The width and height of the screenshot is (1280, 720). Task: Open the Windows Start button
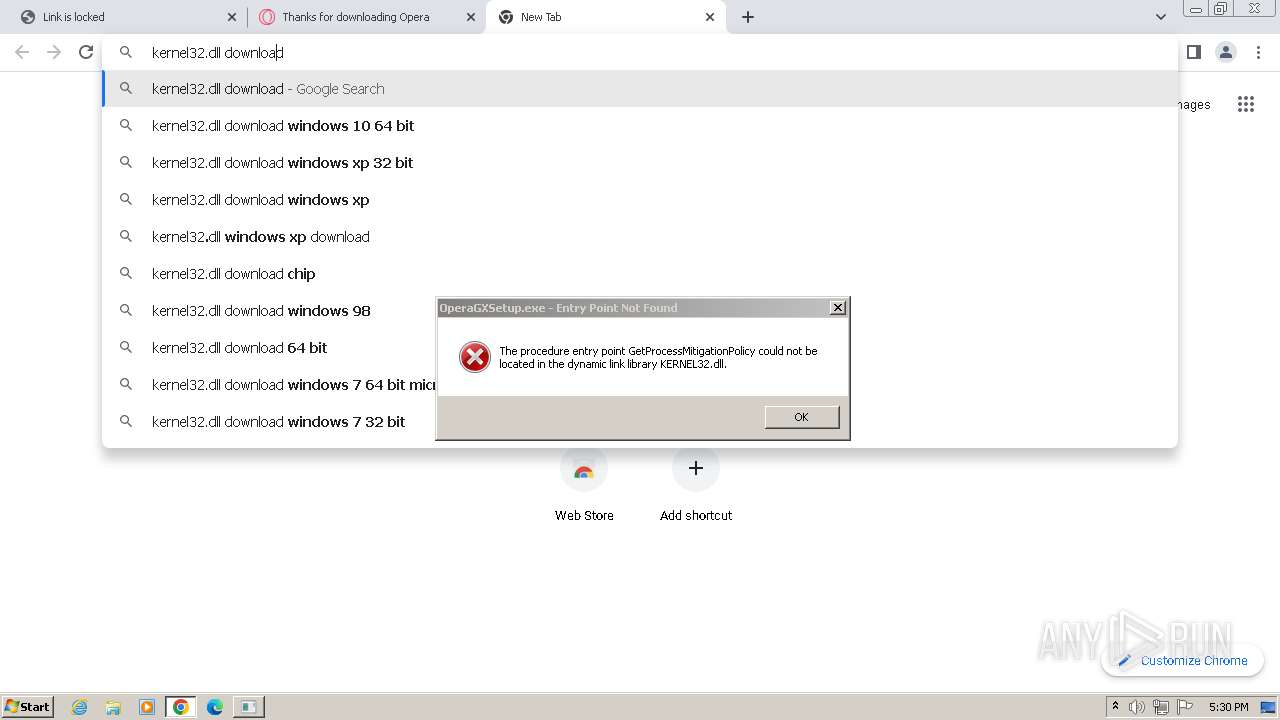pos(28,706)
